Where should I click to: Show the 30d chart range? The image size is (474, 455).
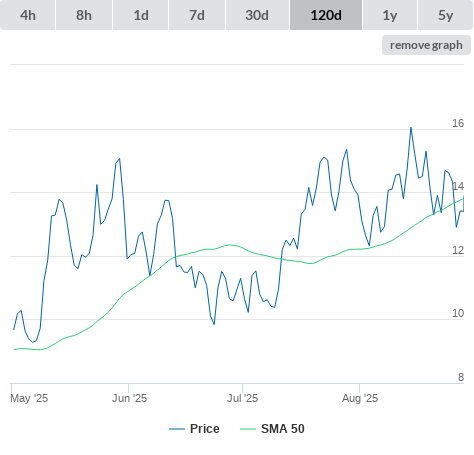[257, 15]
